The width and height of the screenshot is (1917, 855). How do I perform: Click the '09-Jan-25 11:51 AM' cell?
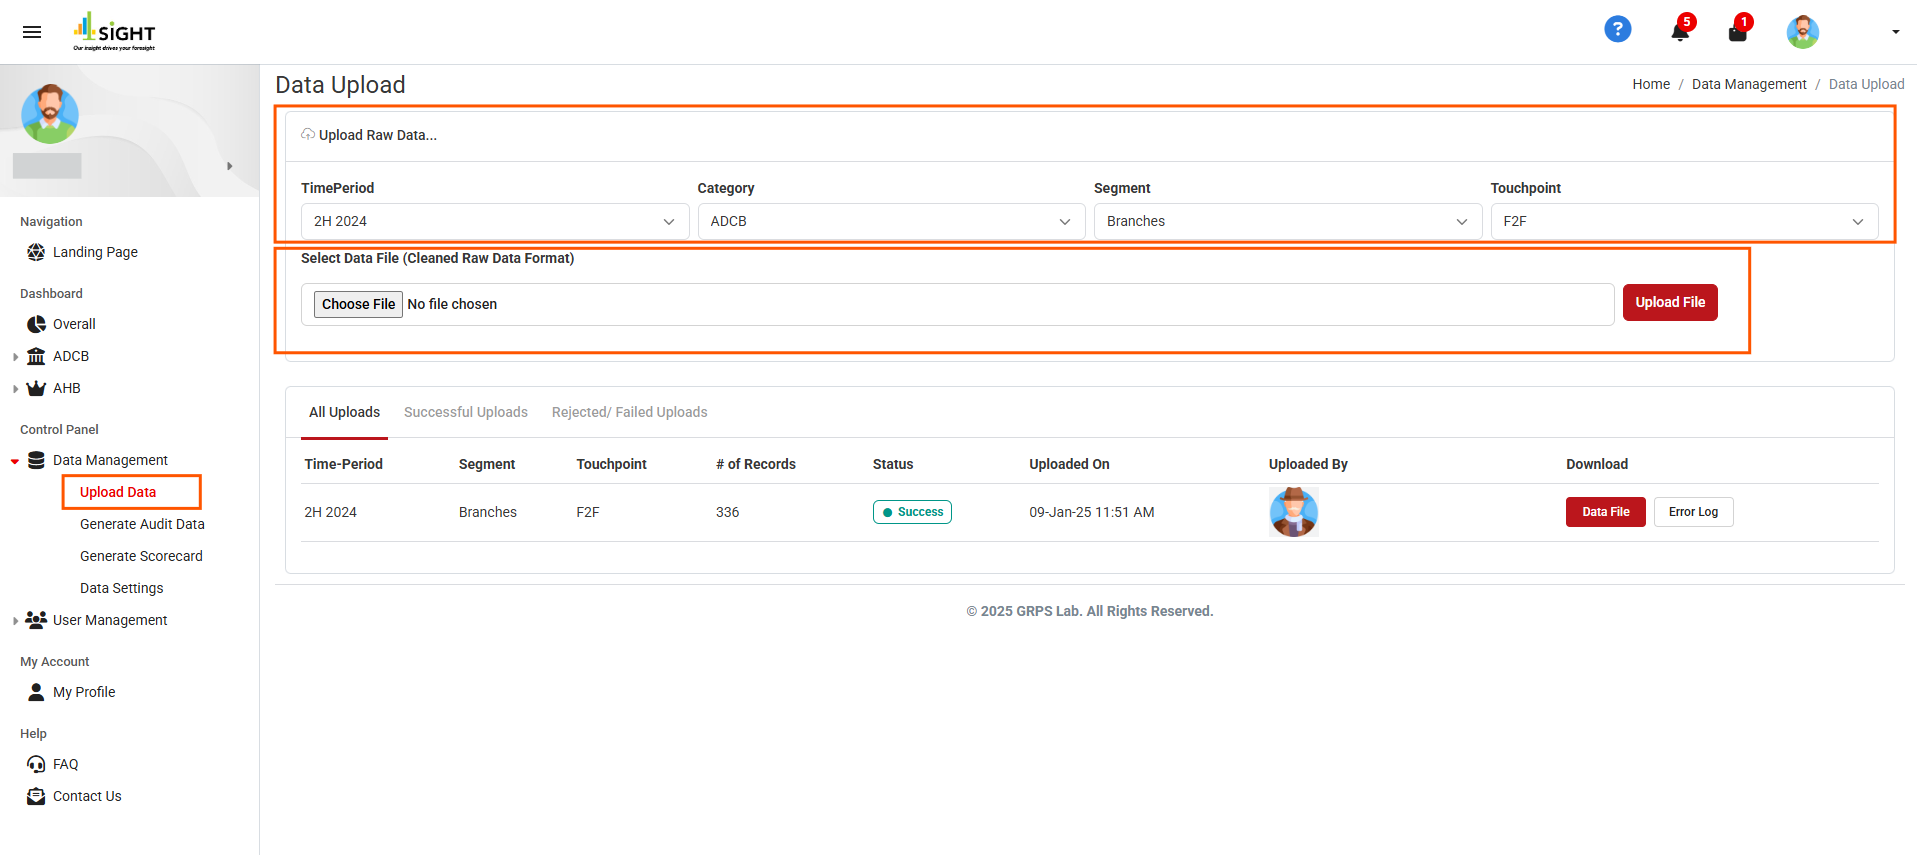[1091, 512]
